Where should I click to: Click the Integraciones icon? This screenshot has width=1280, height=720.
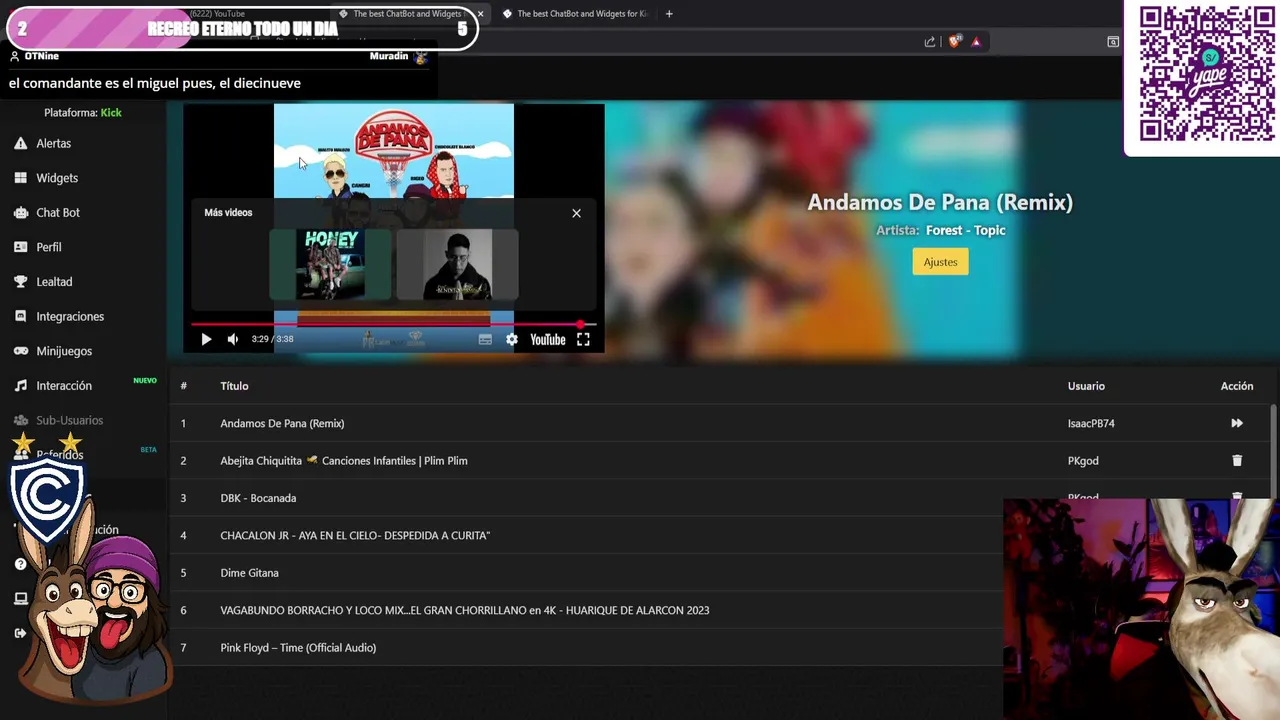[20, 316]
